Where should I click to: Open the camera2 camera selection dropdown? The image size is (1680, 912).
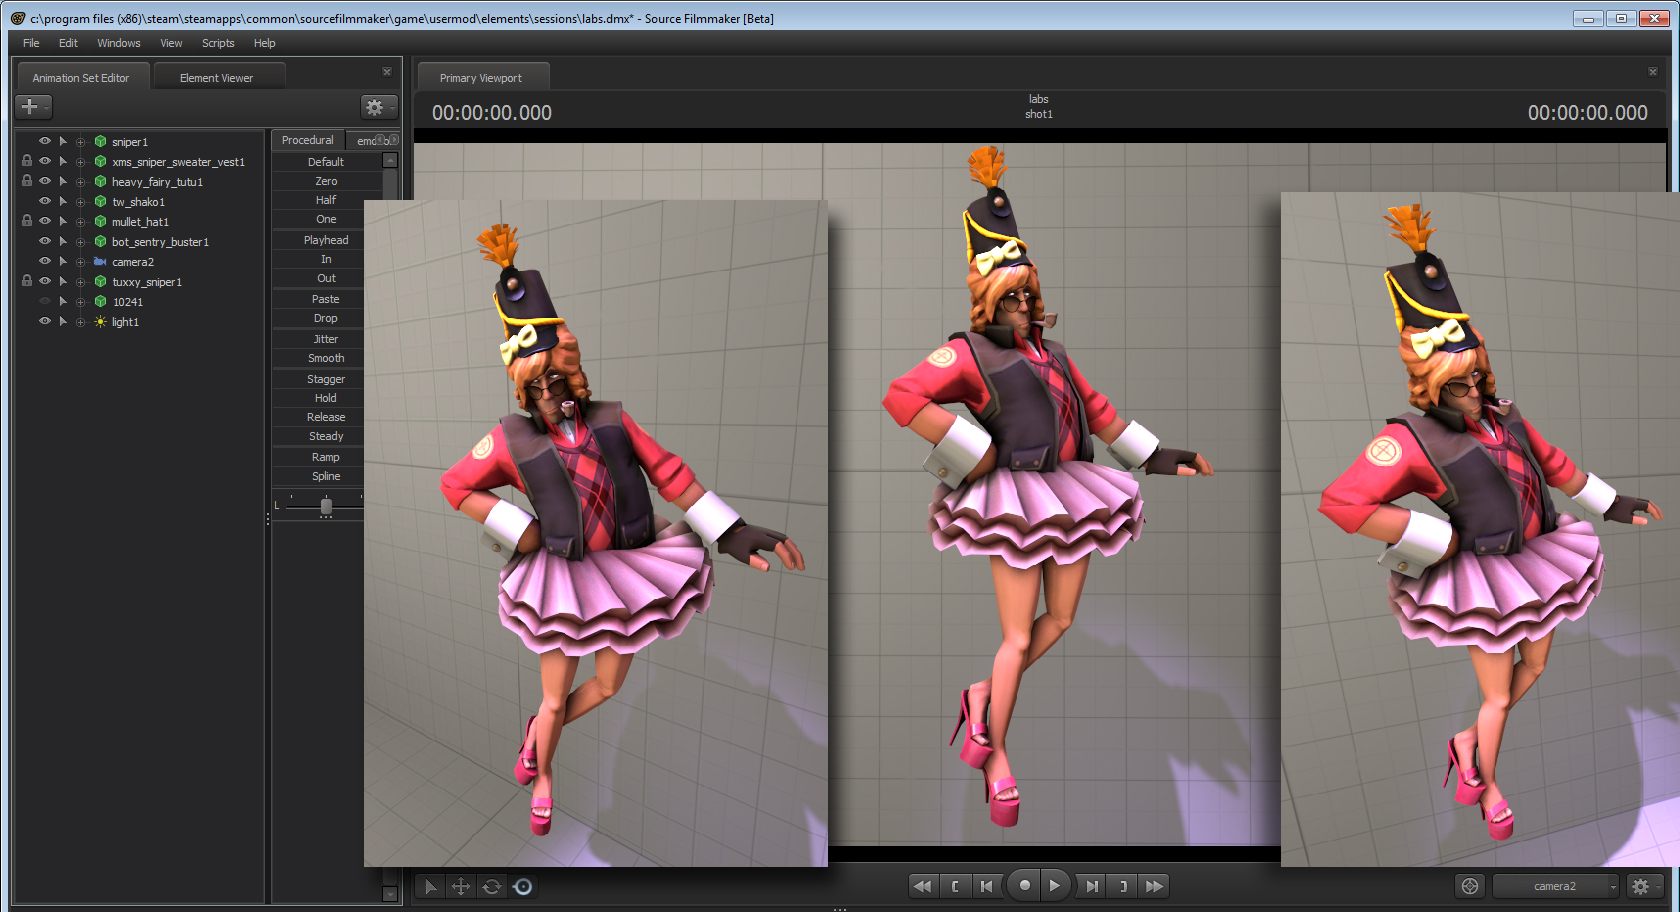pyautogui.click(x=1555, y=886)
